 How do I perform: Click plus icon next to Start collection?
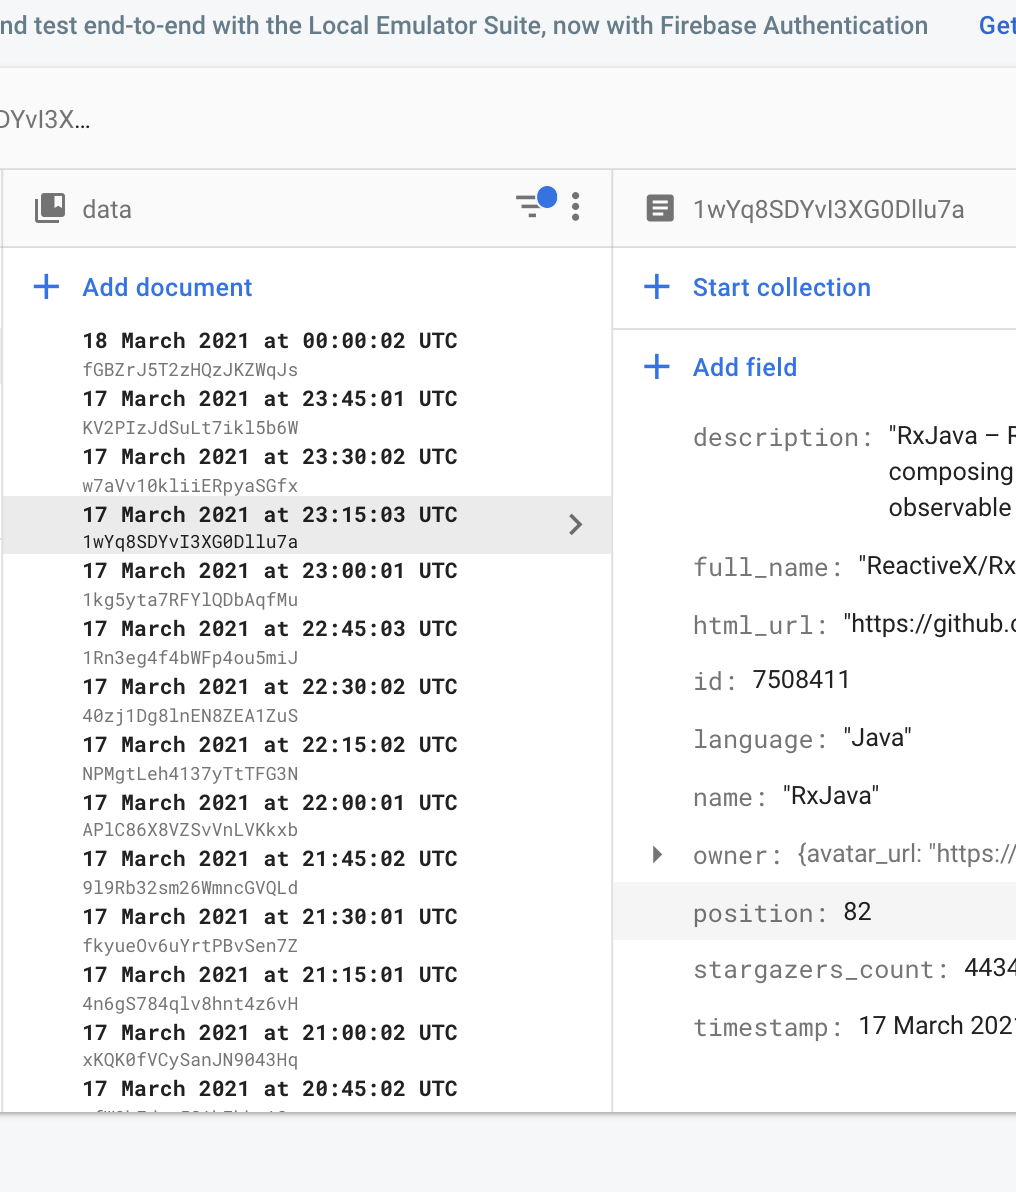point(657,287)
